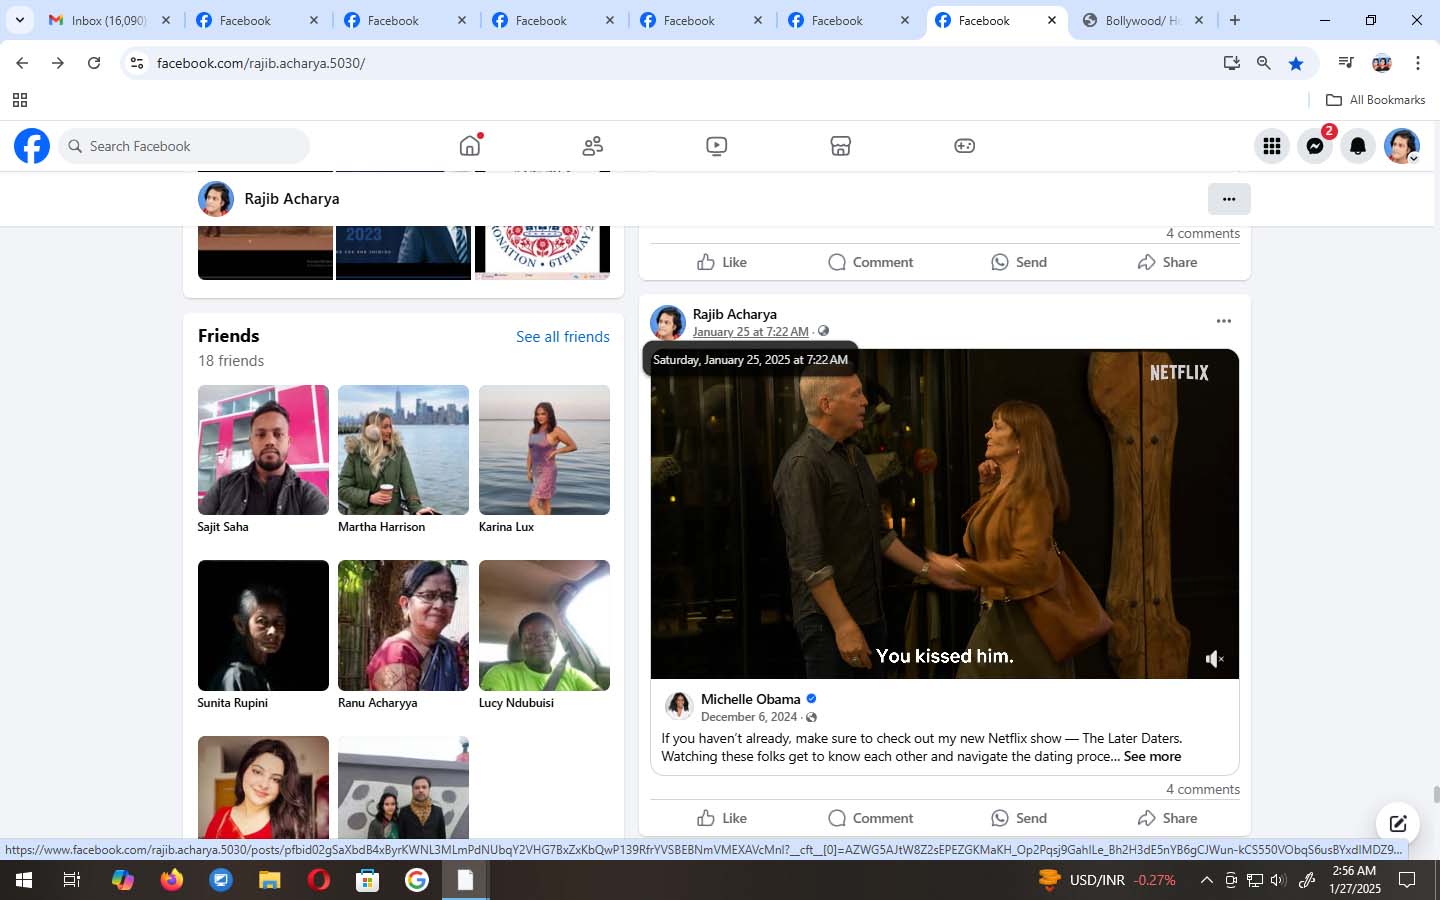The width and height of the screenshot is (1440, 900).
Task: Open Ranu Acharyya friend thumbnail
Action: point(403,625)
